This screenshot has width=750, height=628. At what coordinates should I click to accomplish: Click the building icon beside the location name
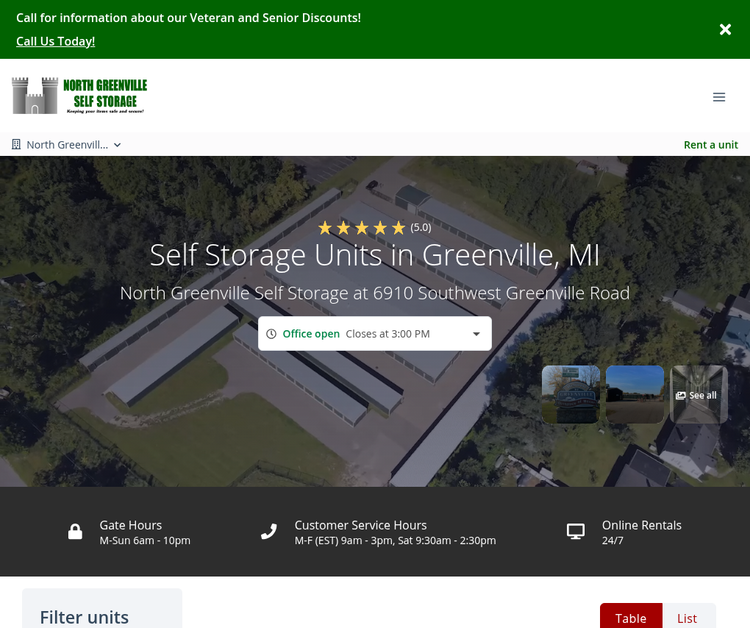[16, 145]
